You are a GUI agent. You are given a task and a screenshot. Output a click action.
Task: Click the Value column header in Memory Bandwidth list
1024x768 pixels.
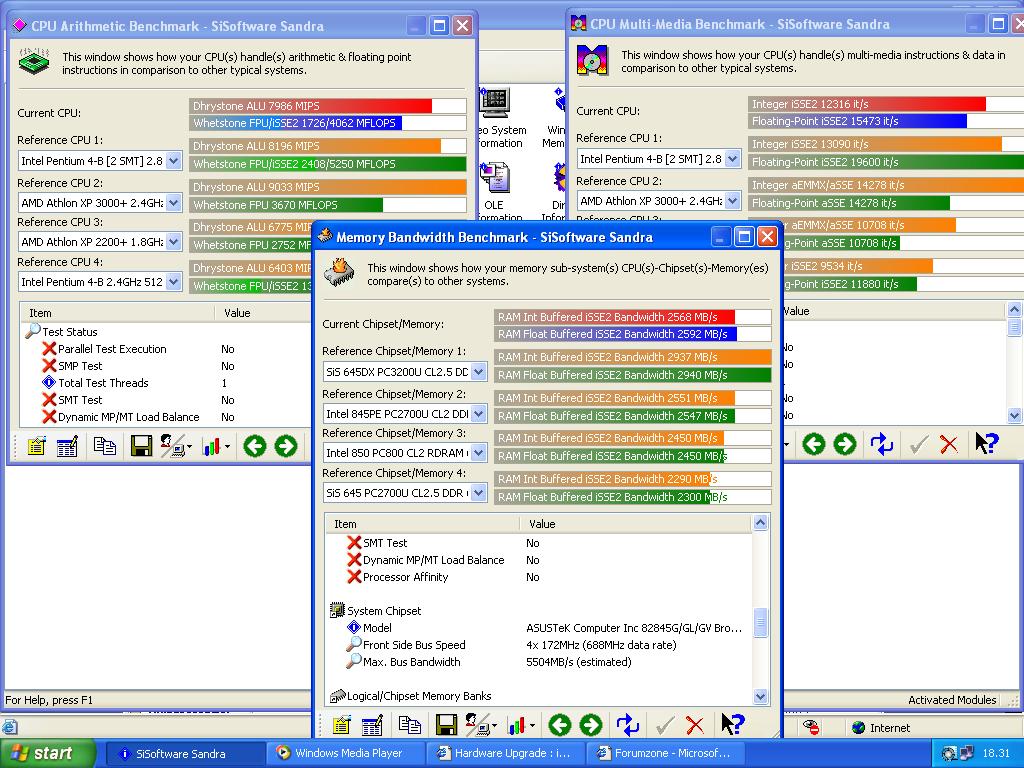click(635, 524)
